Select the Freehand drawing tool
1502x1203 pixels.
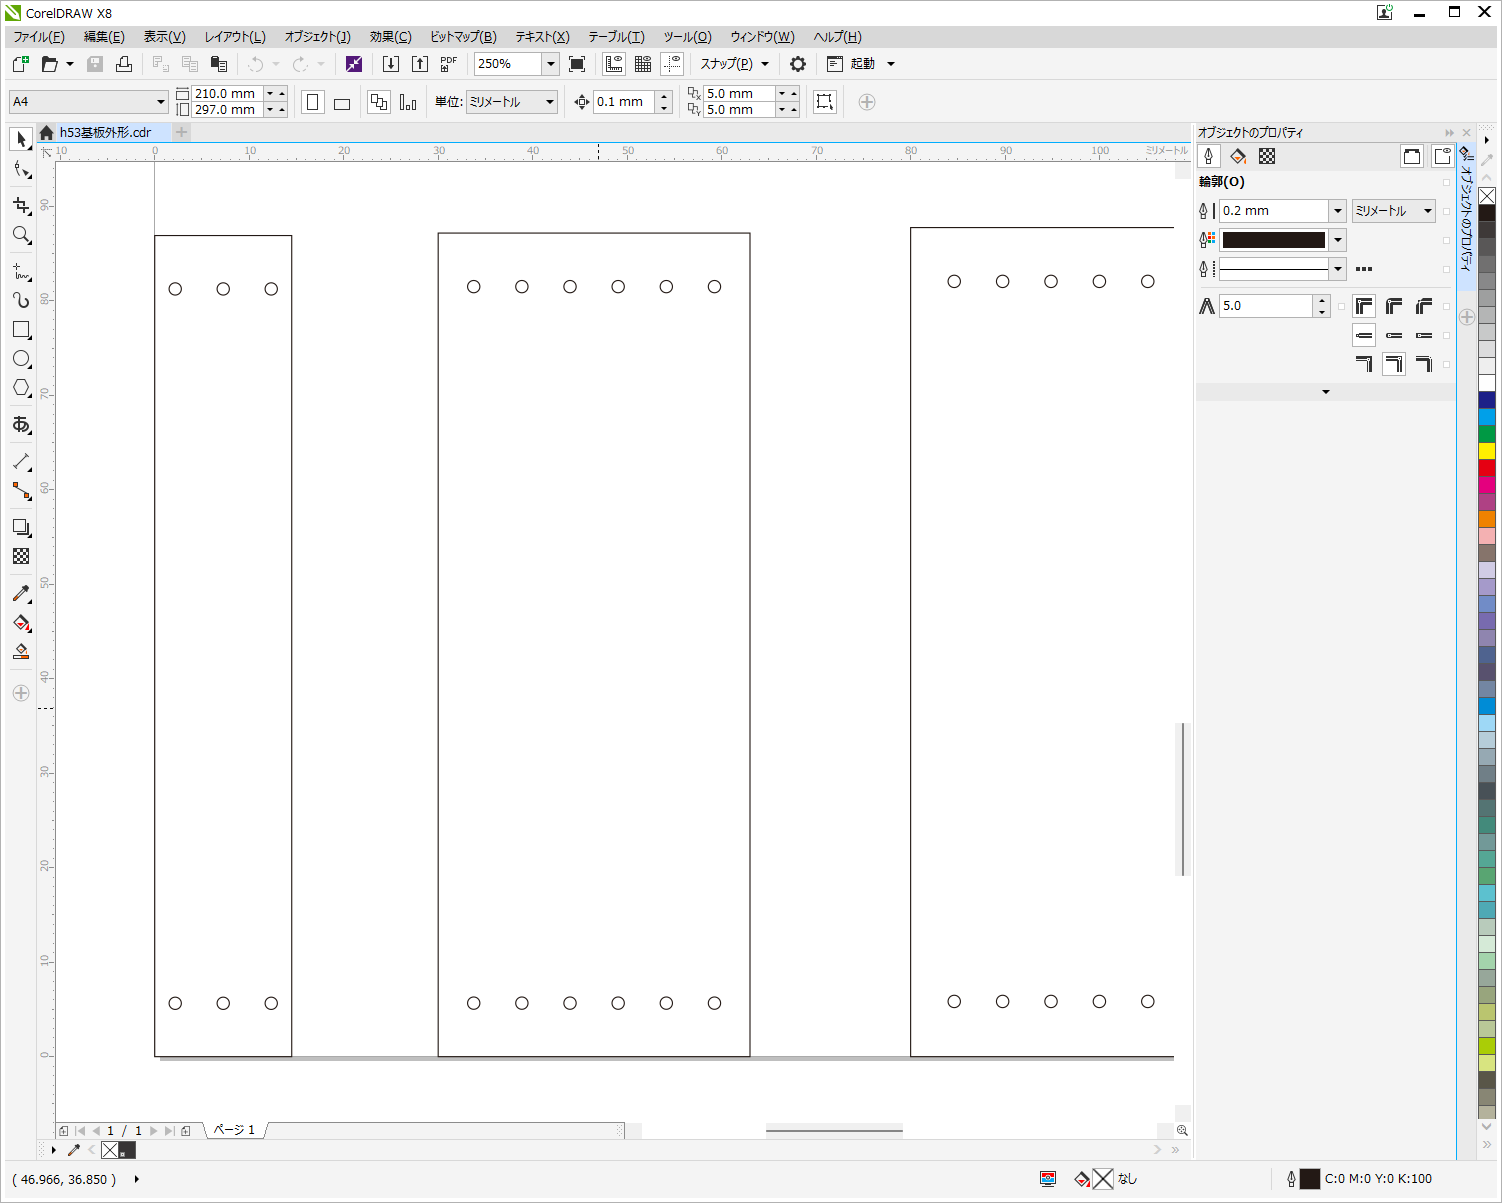coord(21,271)
